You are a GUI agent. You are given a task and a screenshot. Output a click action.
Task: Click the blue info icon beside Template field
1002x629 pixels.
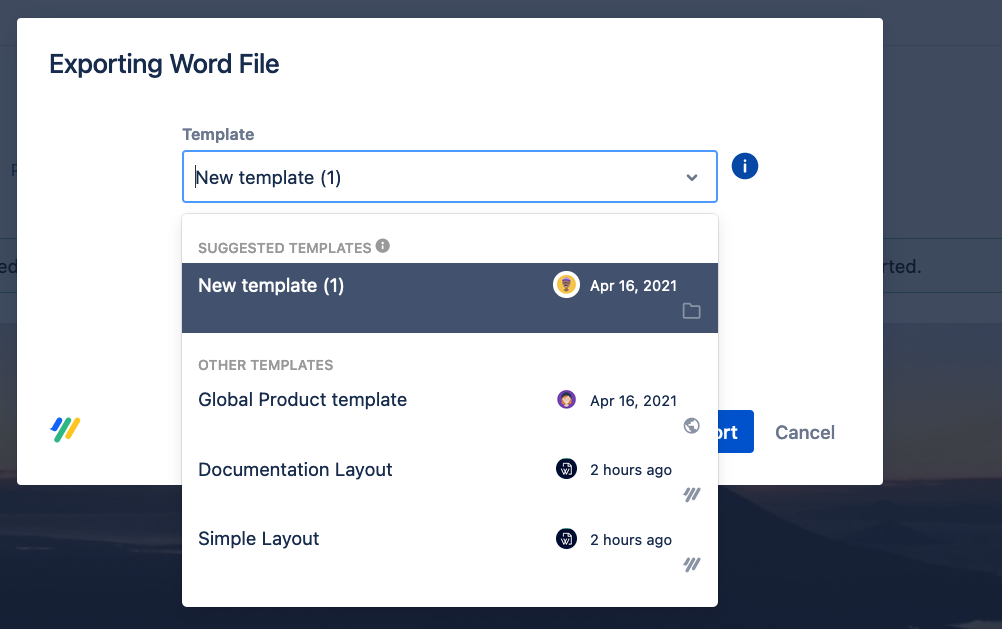(x=745, y=166)
